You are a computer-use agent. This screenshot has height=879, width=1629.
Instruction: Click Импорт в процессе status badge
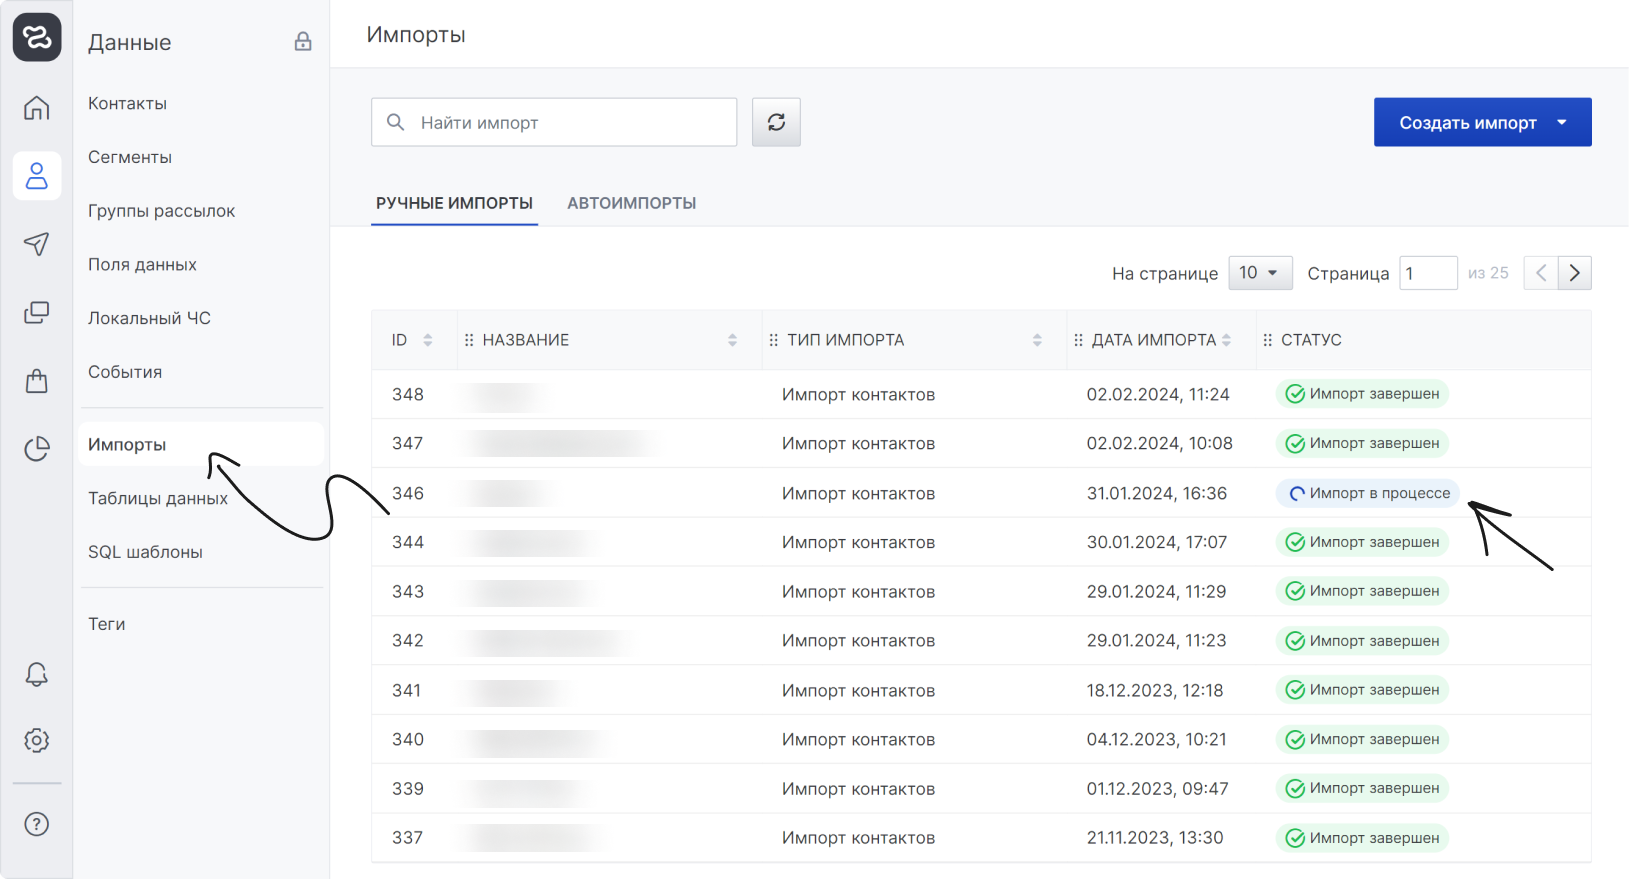pos(1368,493)
